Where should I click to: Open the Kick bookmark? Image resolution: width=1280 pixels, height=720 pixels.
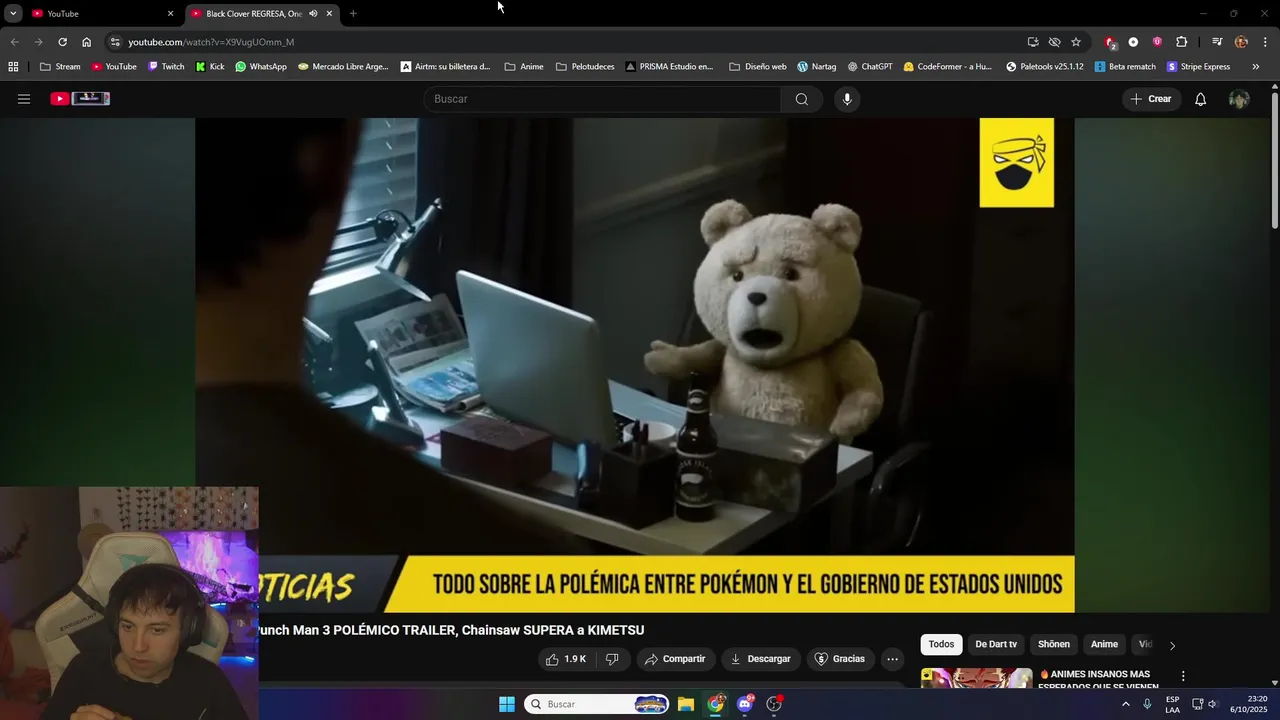[x=210, y=67]
